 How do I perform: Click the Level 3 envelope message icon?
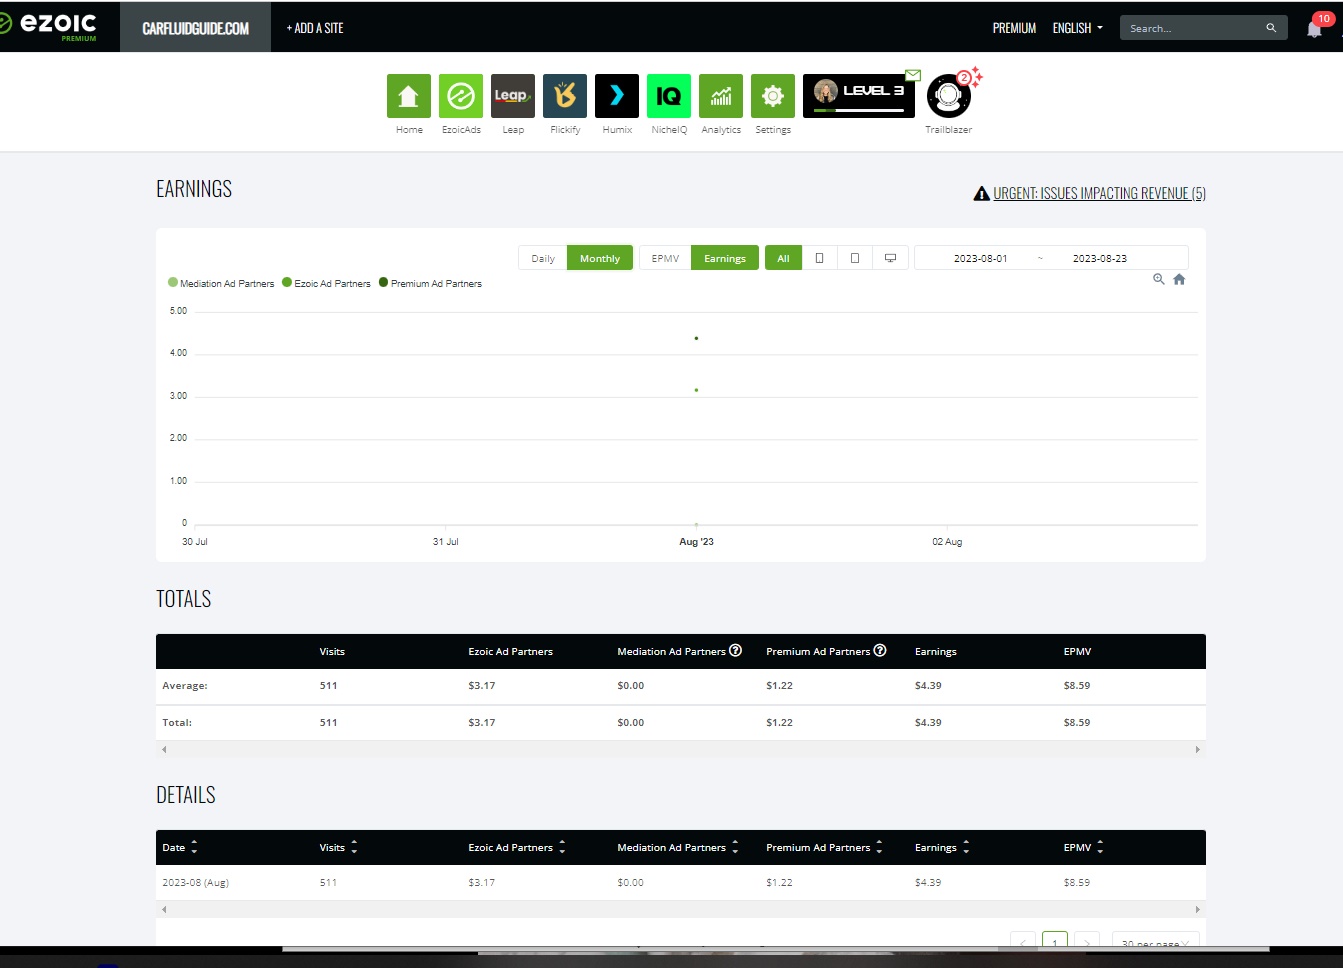913,75
